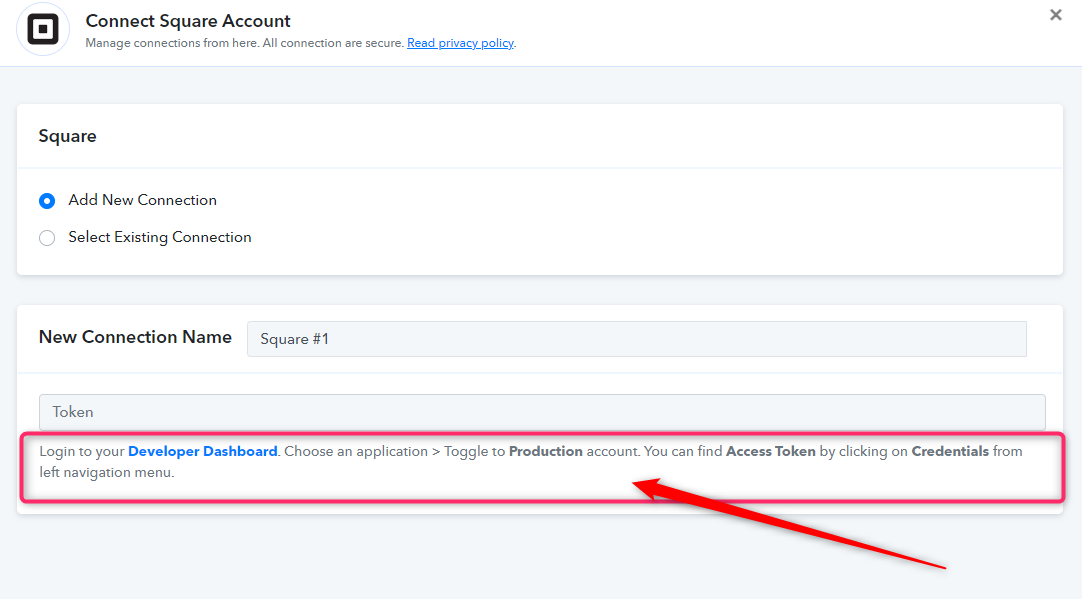Click the bold Credentials text
Image resolution: width=1082 pixels, height=599 pixels.
(950, 451)
